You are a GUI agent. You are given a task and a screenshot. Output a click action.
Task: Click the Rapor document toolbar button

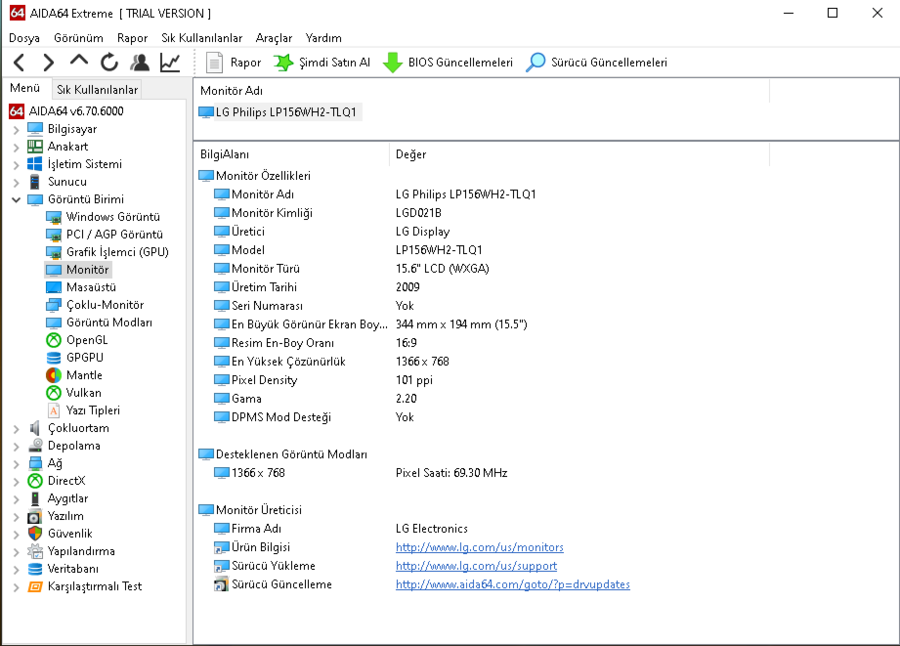[233, 62]
